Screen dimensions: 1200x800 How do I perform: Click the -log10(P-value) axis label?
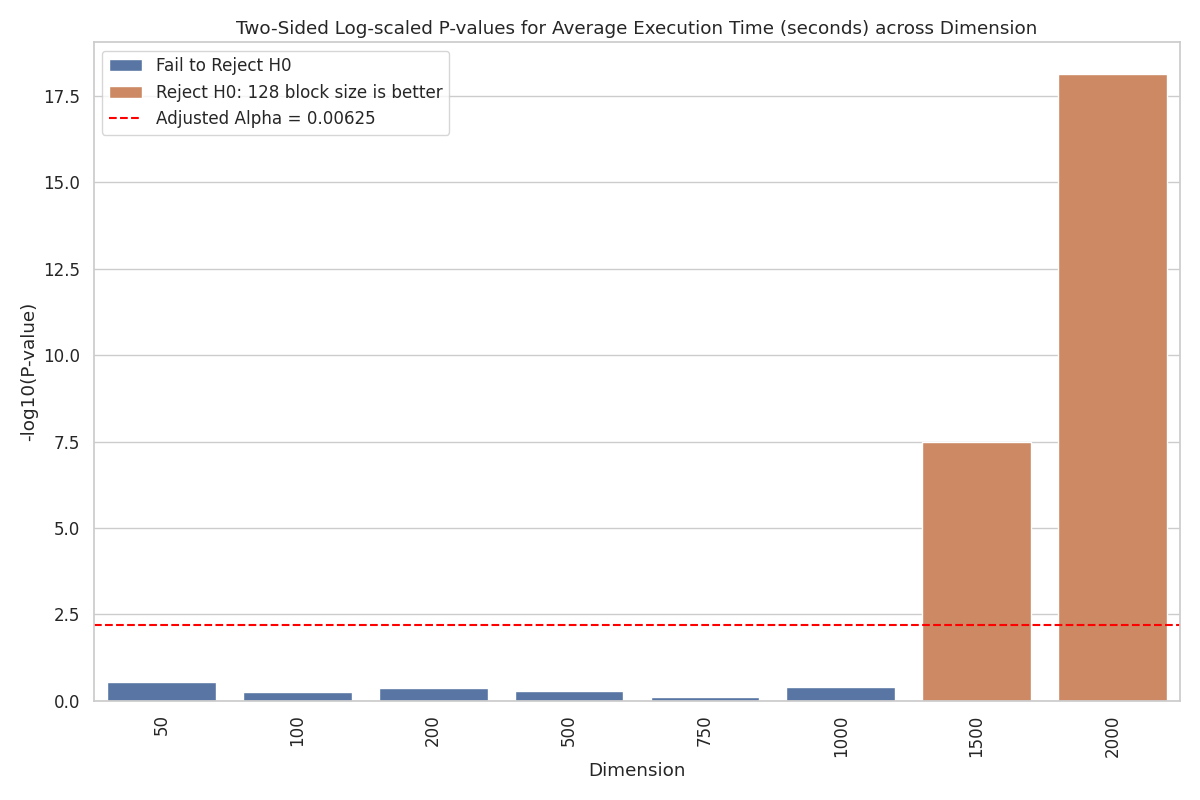point(24,370)
